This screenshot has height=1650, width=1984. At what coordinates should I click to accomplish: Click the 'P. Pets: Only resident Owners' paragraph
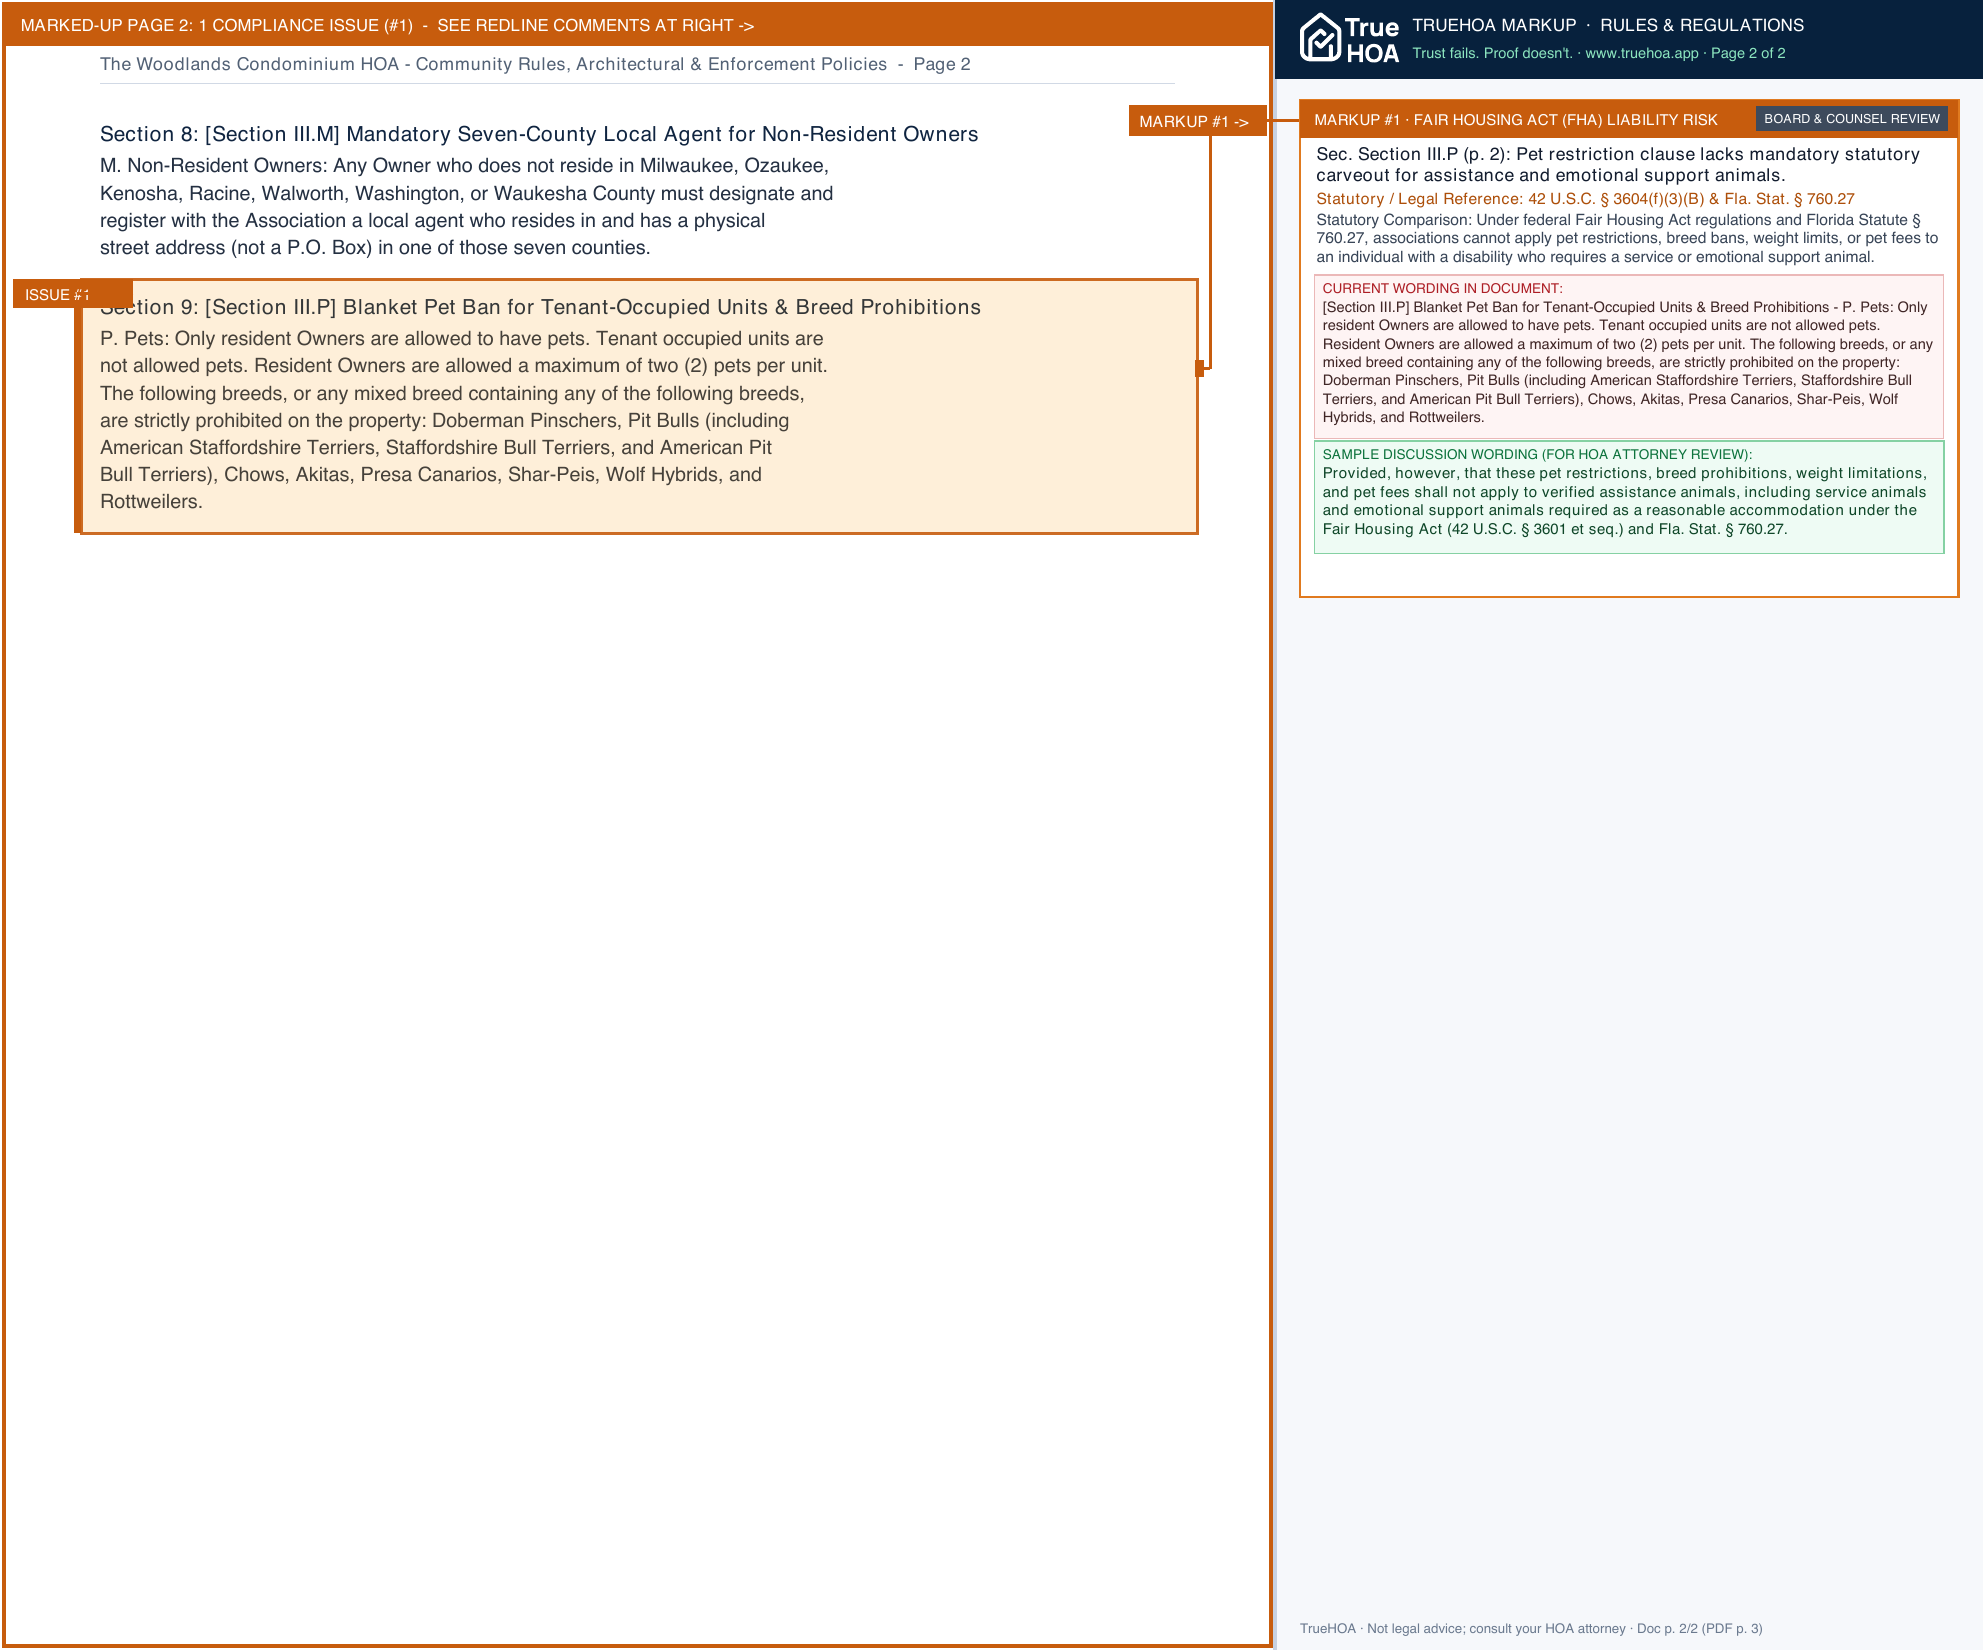pyautogui.click(x=464, y=420)
